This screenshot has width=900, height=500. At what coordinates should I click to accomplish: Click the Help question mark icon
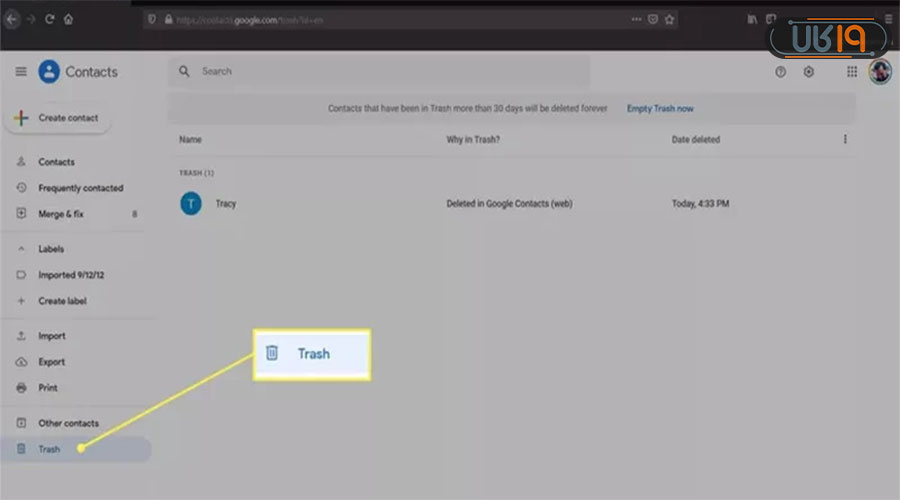click(780, 72)
